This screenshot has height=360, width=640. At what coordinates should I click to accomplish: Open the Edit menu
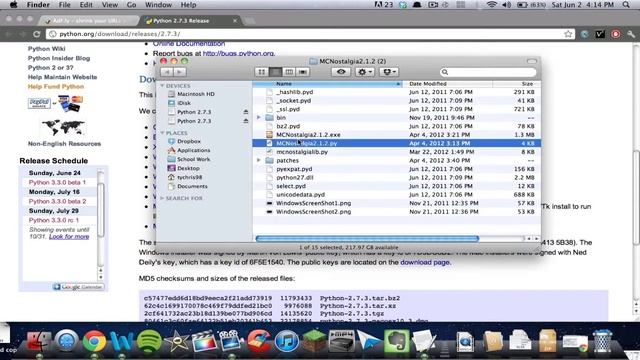tap(86, 5)
